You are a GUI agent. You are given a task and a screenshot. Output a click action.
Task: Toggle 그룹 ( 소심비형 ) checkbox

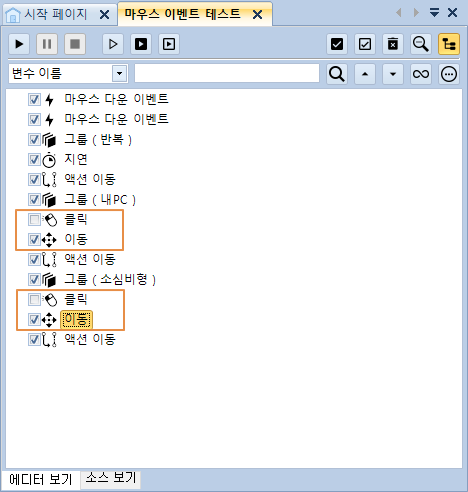click(x=34, y=279)
